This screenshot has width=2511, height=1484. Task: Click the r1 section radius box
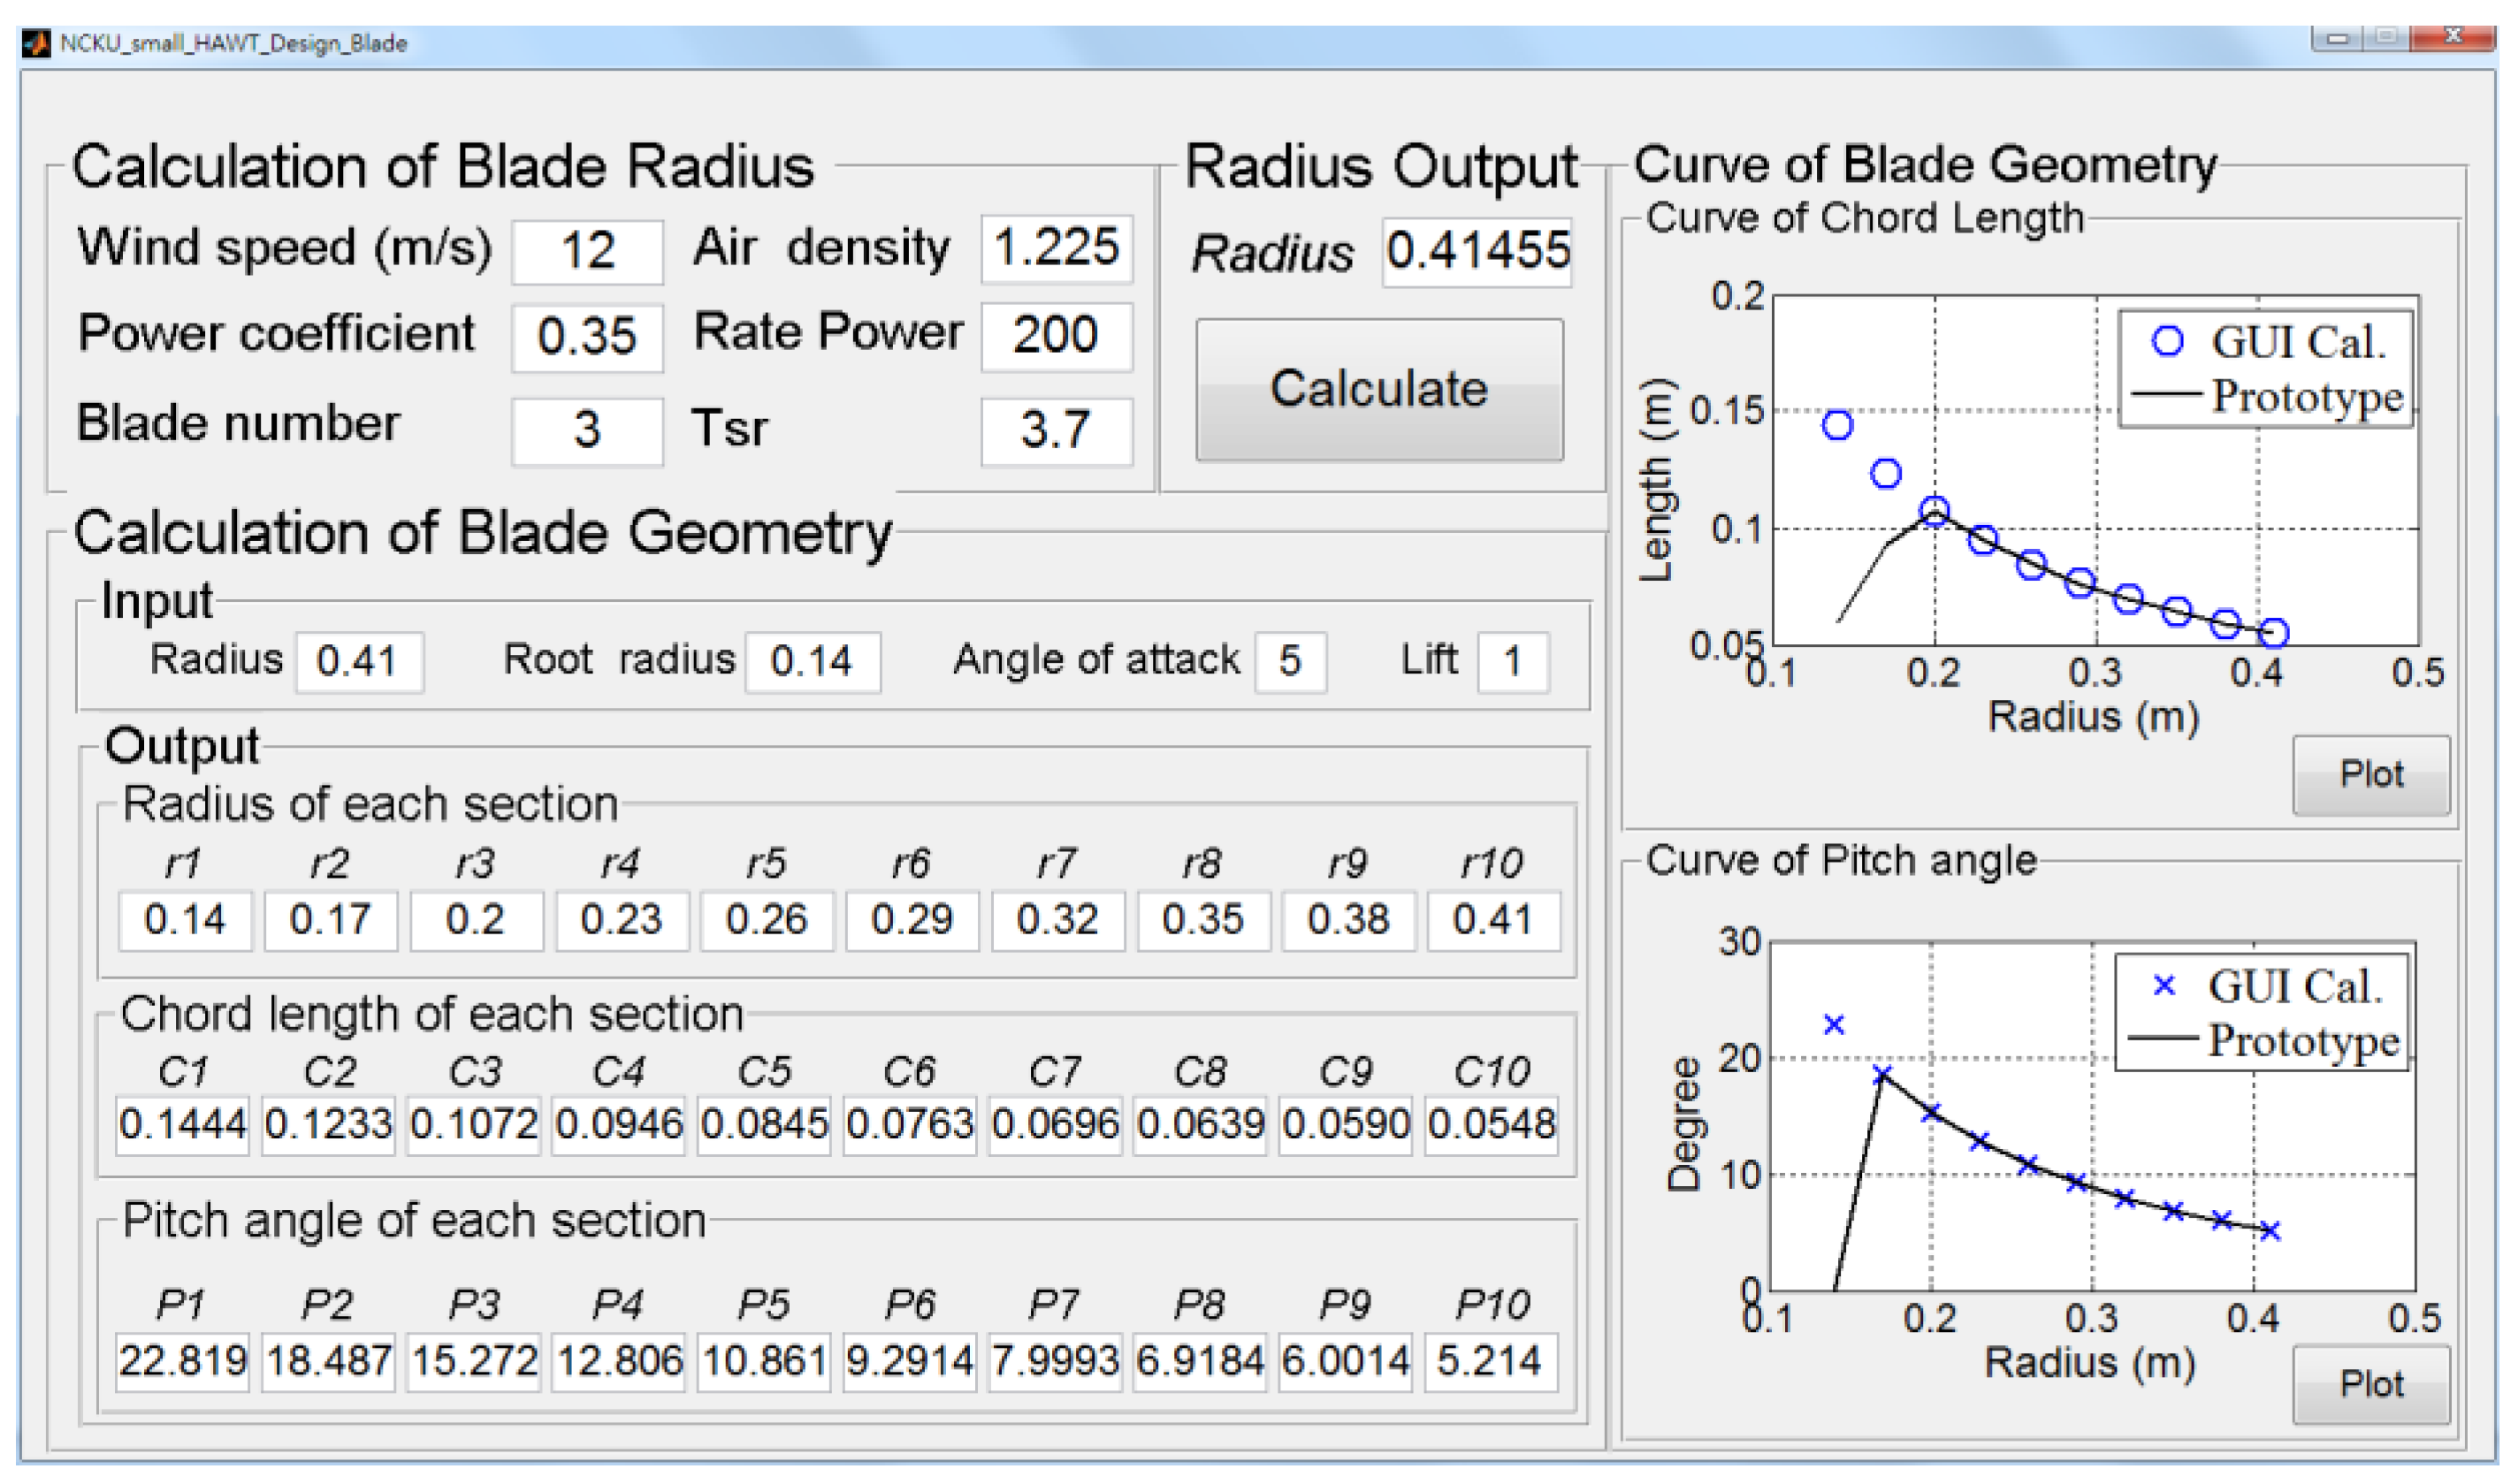point(184,920)
